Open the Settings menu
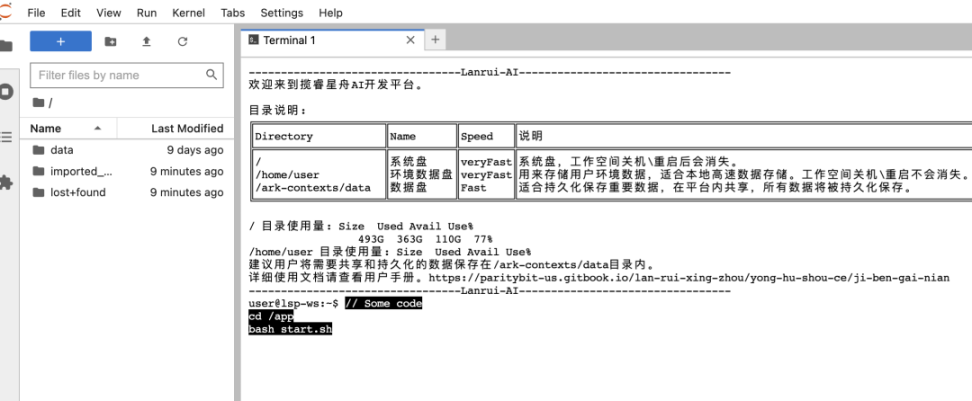 [x=281, y=13]
